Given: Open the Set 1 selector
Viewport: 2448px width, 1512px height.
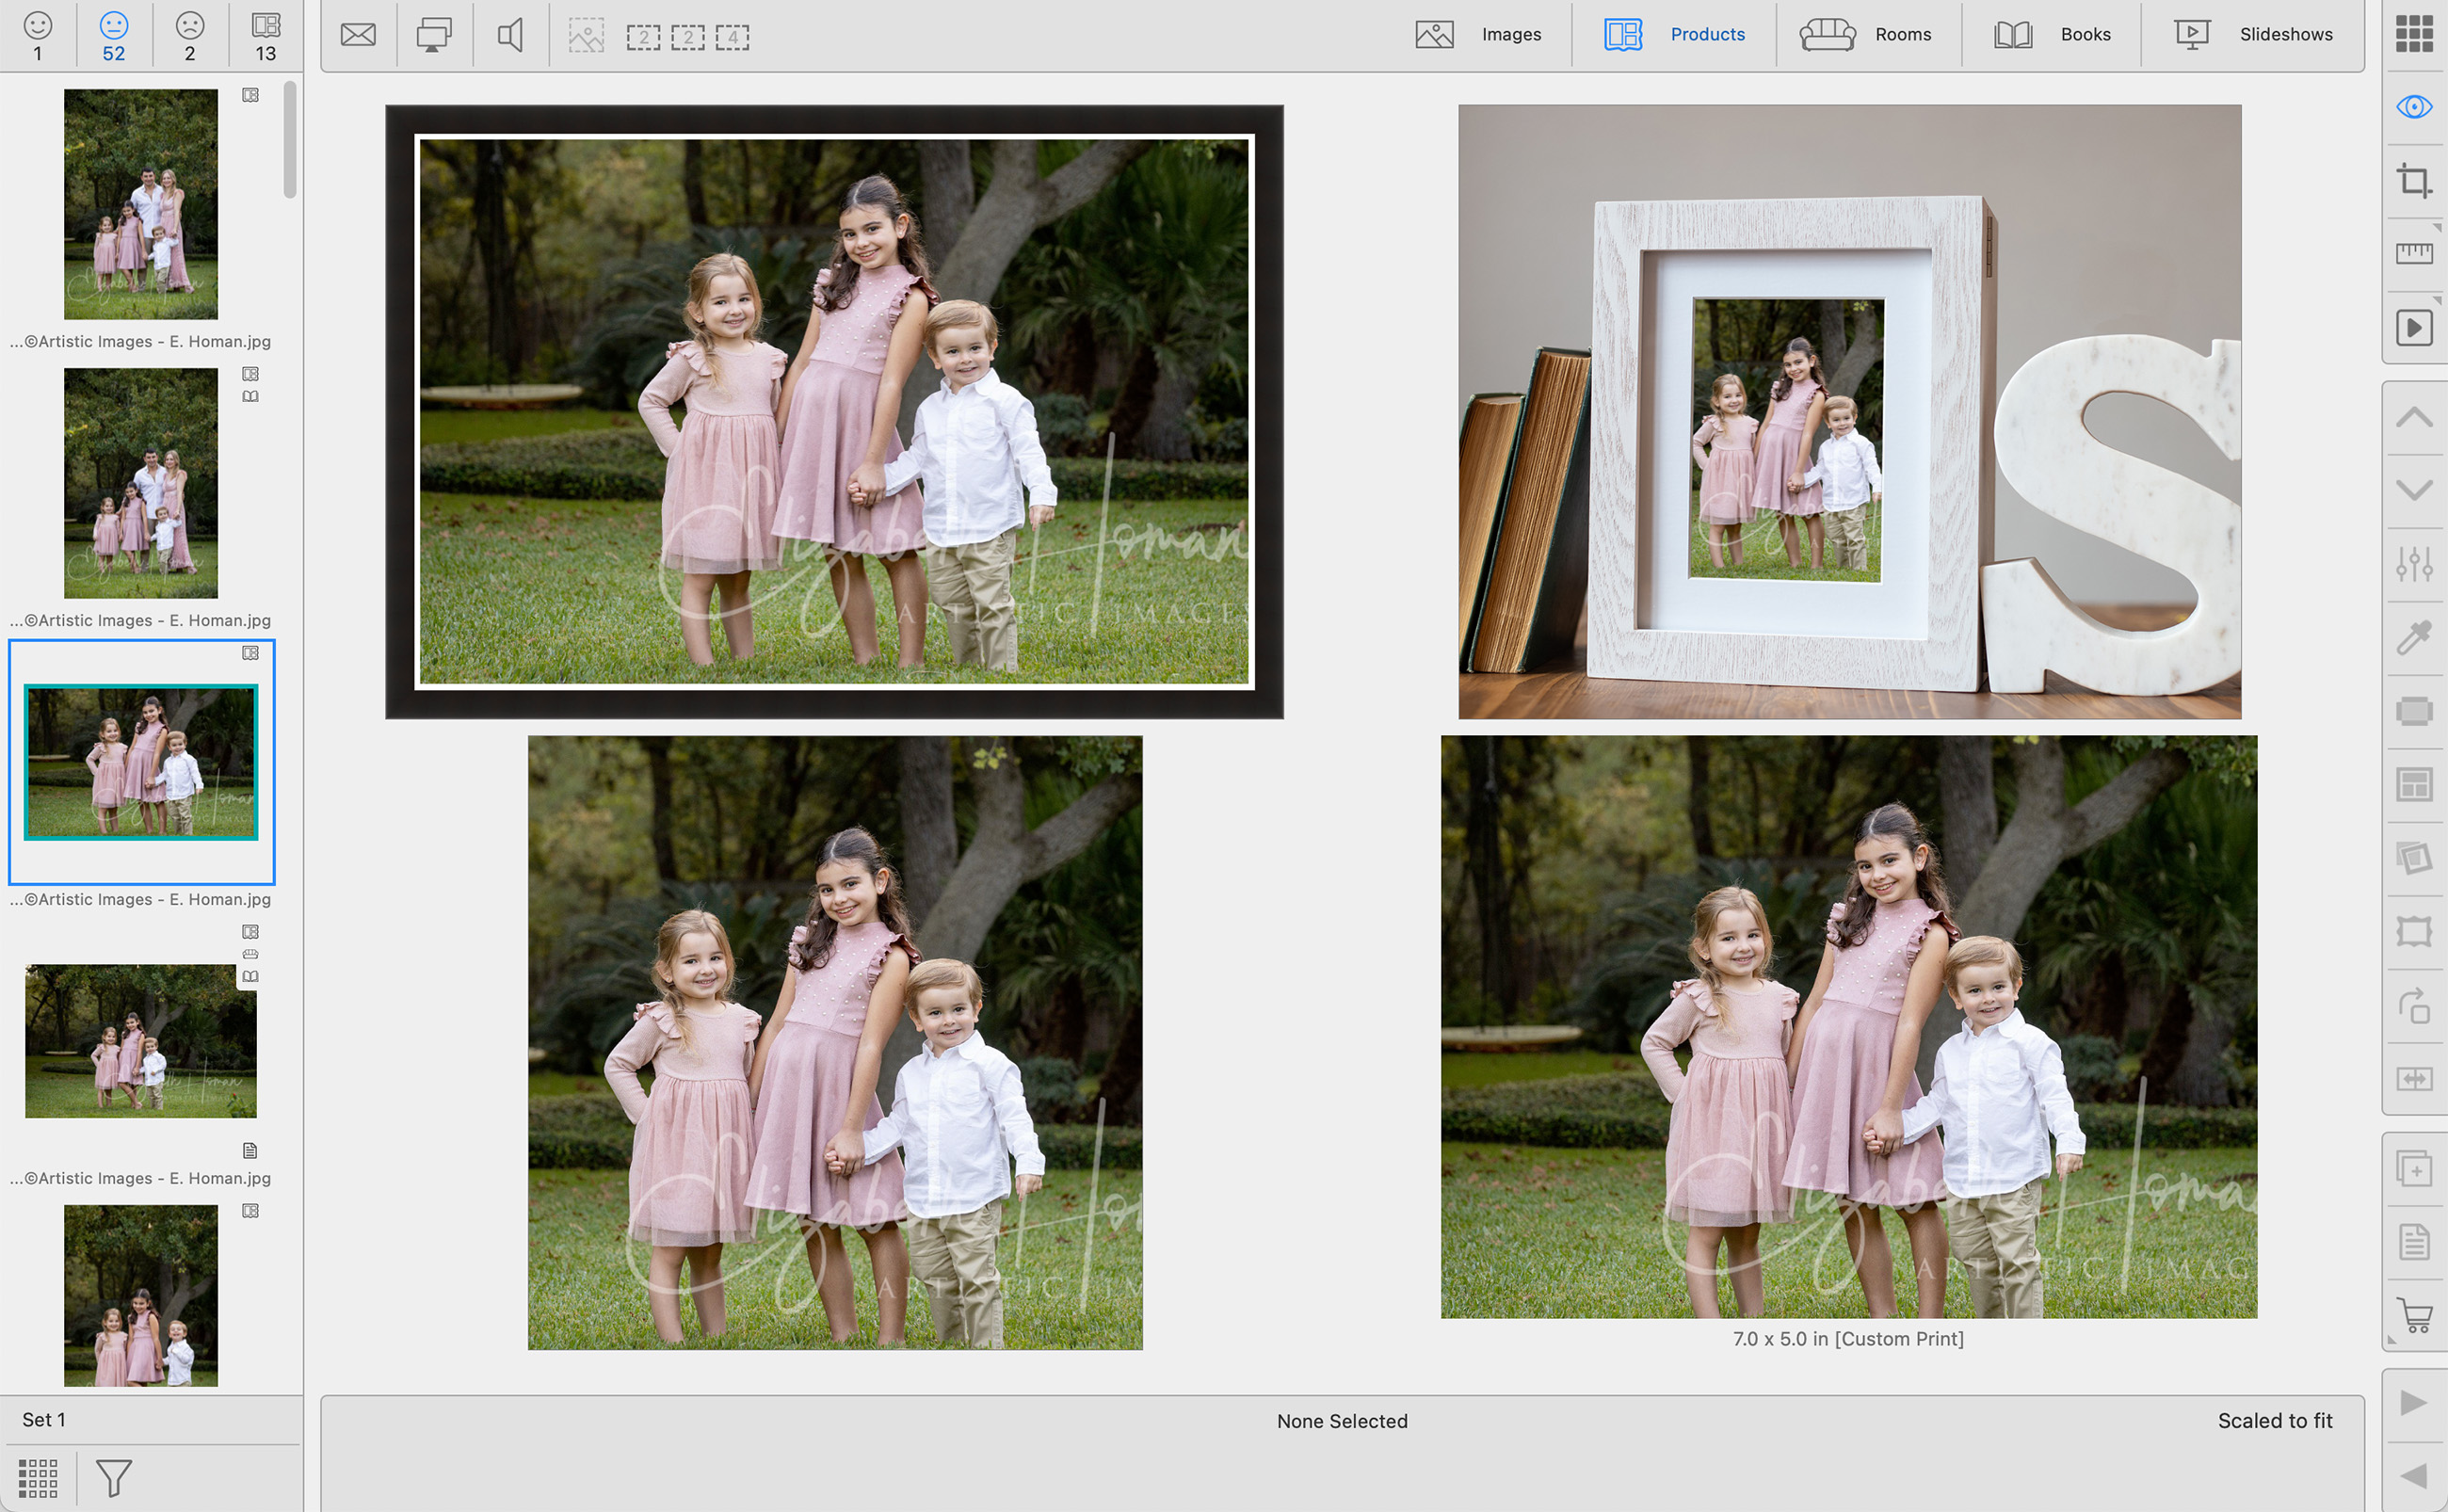Looking at the screenshot, I should click(44, 1419).
